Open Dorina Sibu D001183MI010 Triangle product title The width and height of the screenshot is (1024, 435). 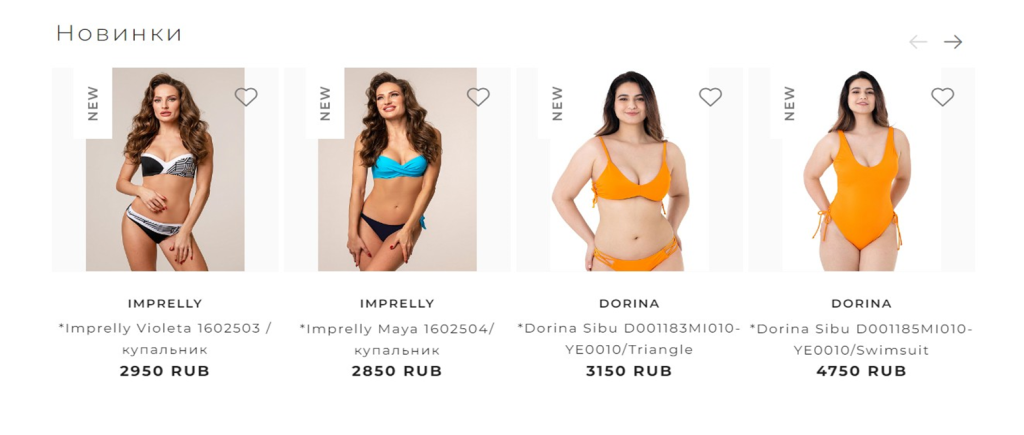(630, 339)
